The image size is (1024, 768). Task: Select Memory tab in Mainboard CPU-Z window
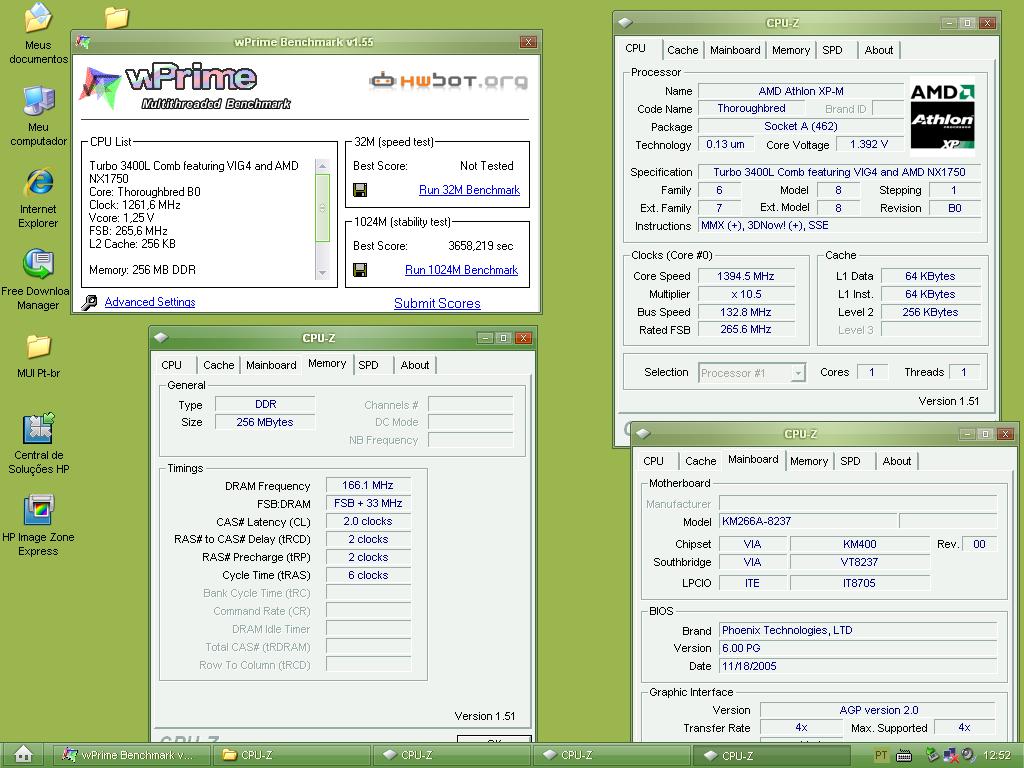coord(808,461)
